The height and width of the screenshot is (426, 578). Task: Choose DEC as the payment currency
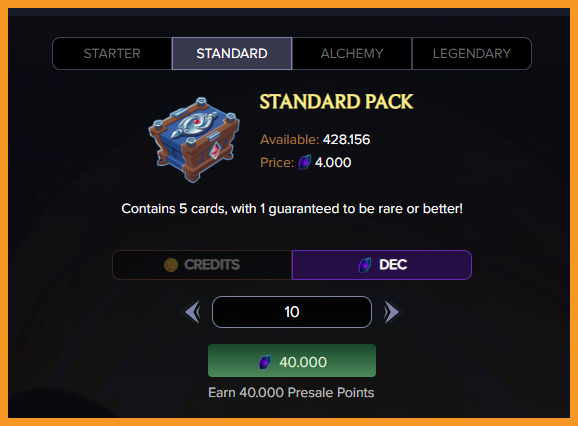pyautogui.click(x=382, y=265)
